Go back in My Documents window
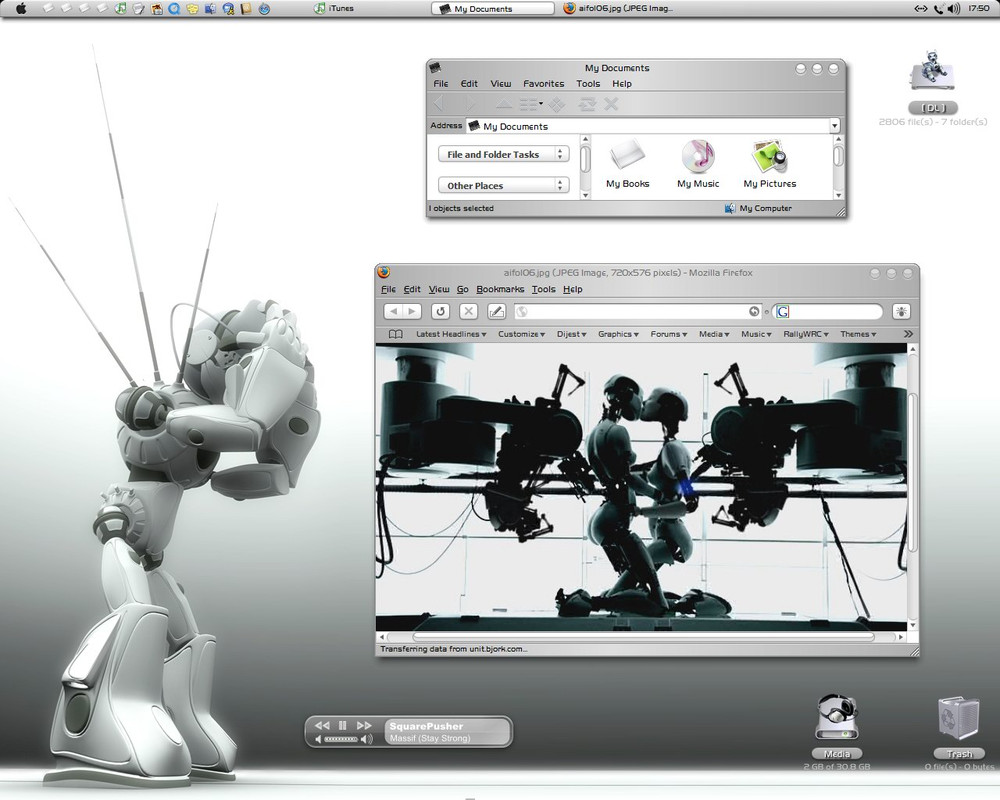Image resolution: width=1000 pixels, height=800 pixels. pos(439,103)
